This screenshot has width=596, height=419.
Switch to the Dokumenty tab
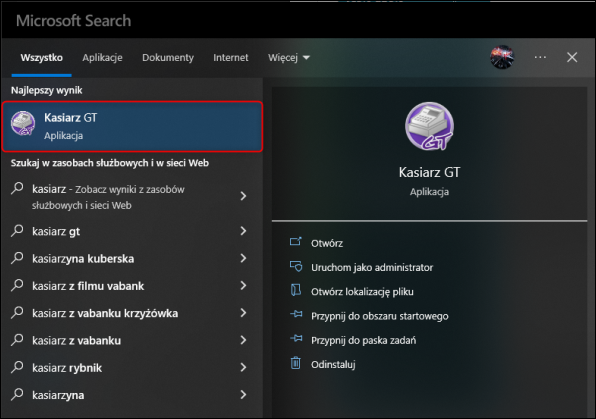[x=168, y=57]
